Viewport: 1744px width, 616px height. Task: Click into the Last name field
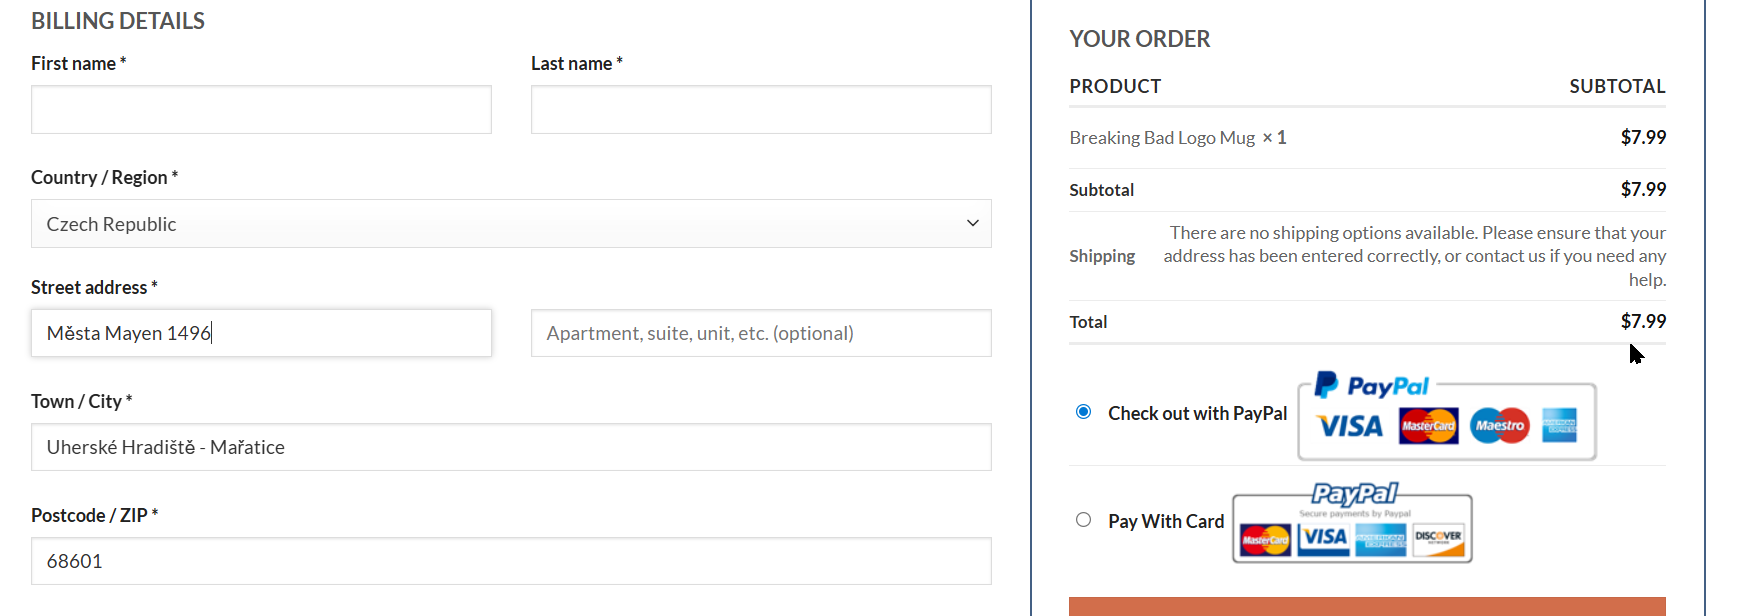[x=761, y=110]
